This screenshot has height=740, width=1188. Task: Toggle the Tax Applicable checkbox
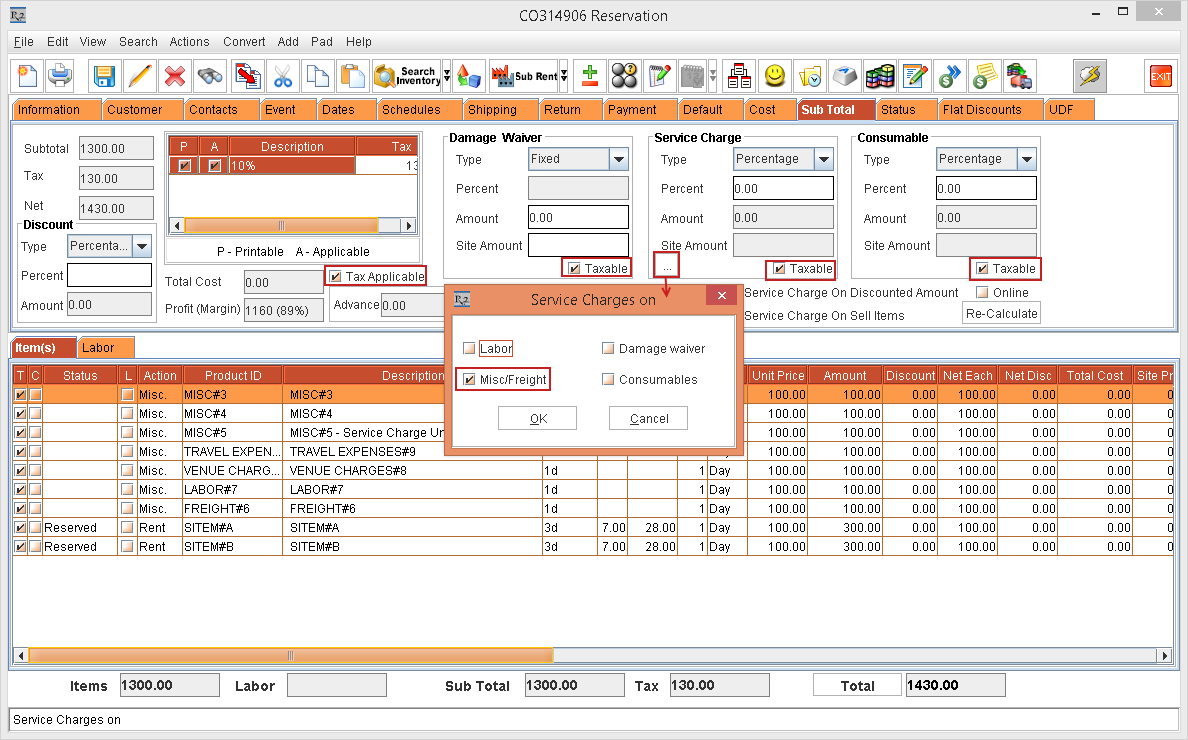tap(334, 276)
